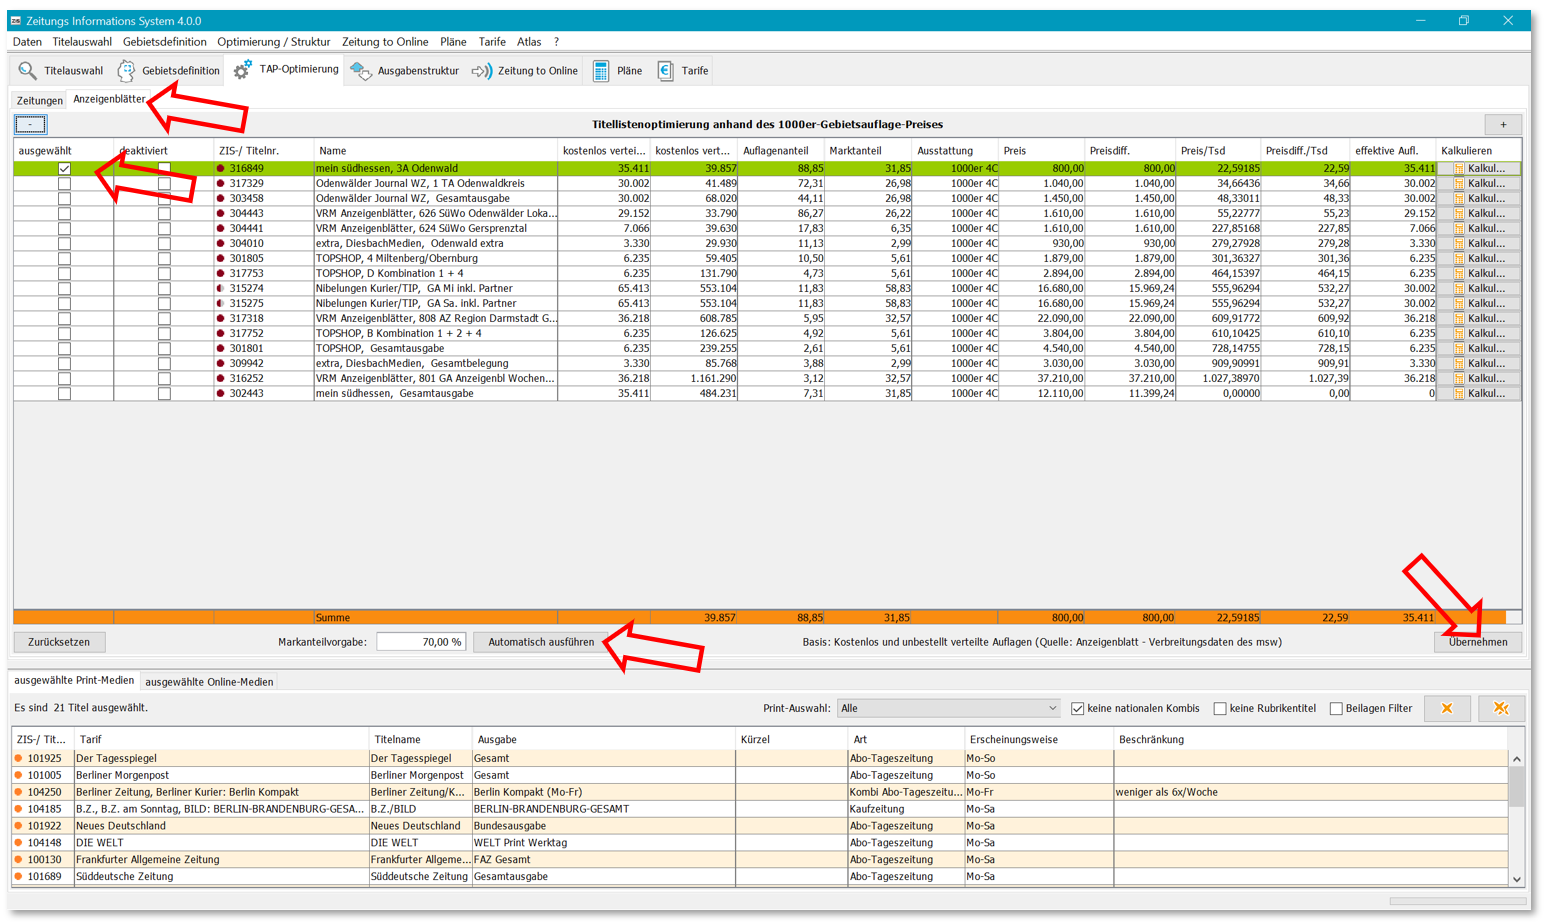Viewport: 1546px width, 922px height.
Task: Click the Zeitung to Online toolbar icon
Action: (482, 71)
